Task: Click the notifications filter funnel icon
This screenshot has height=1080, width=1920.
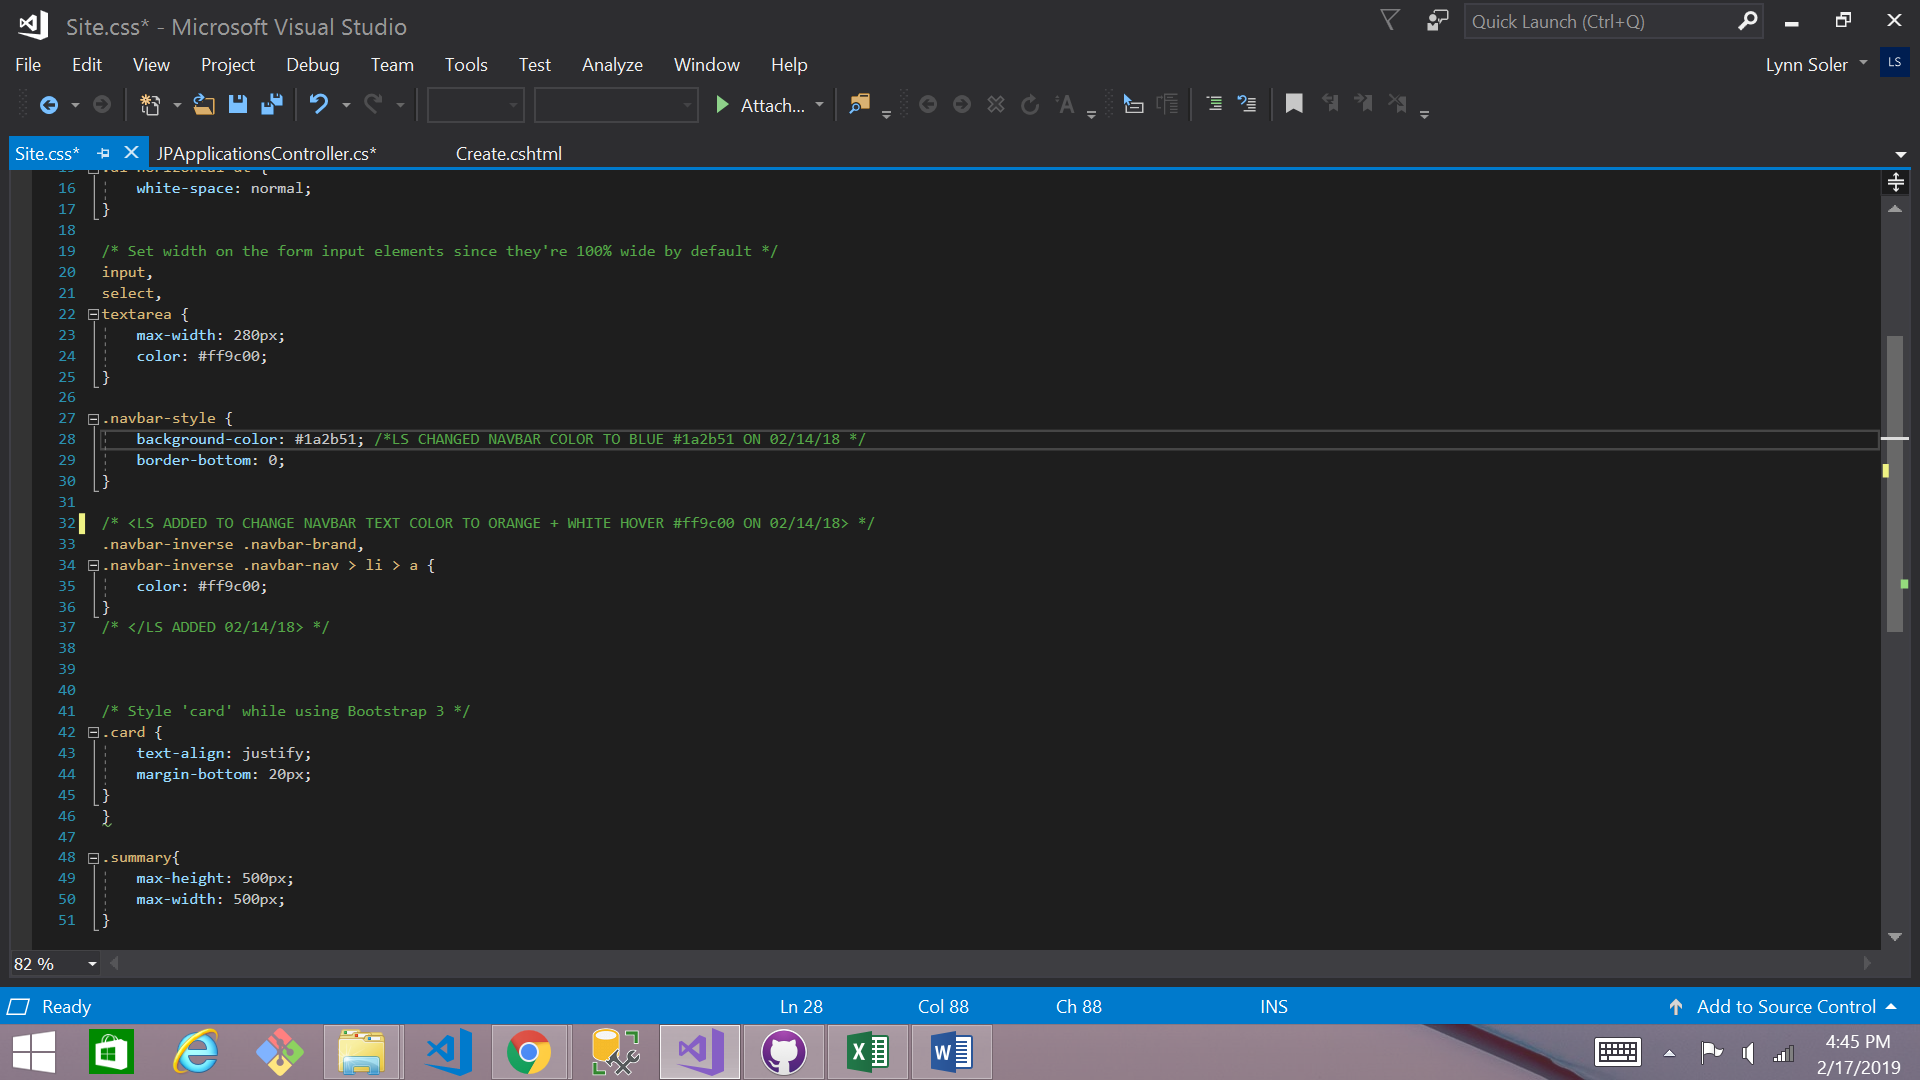Action: click(1390, 21)
